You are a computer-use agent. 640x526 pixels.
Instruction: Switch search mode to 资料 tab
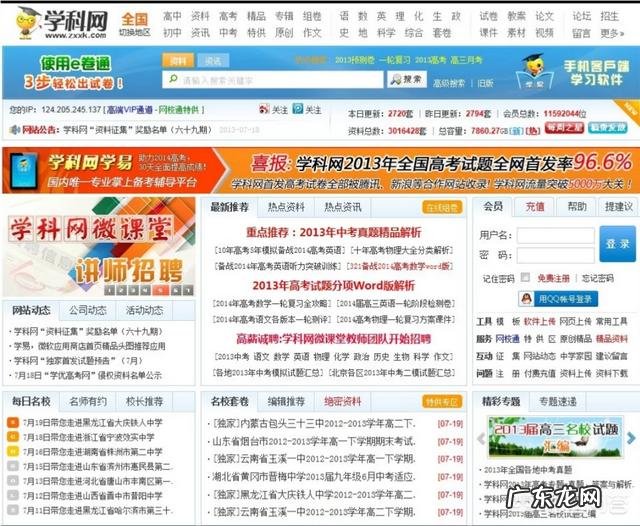point(178,60)
